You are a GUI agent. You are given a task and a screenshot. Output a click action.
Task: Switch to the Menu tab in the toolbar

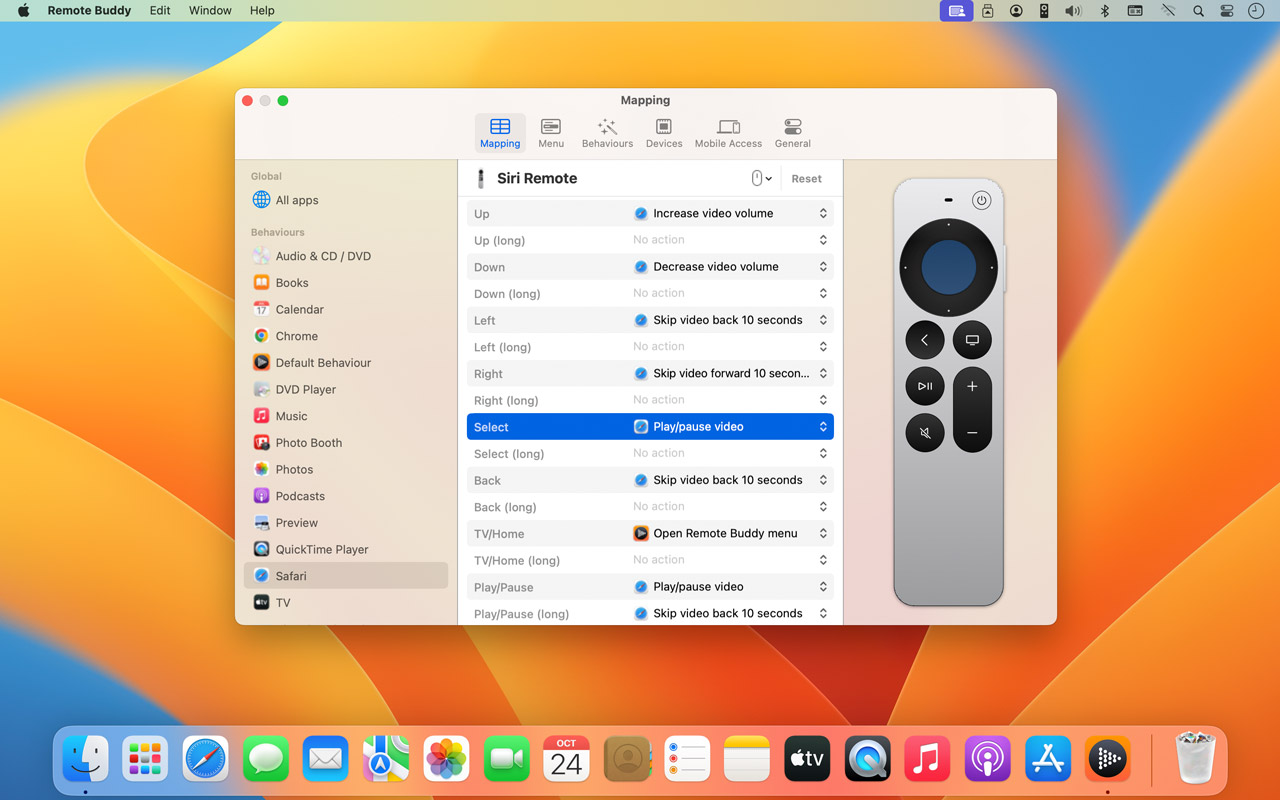tap(551, 132)
